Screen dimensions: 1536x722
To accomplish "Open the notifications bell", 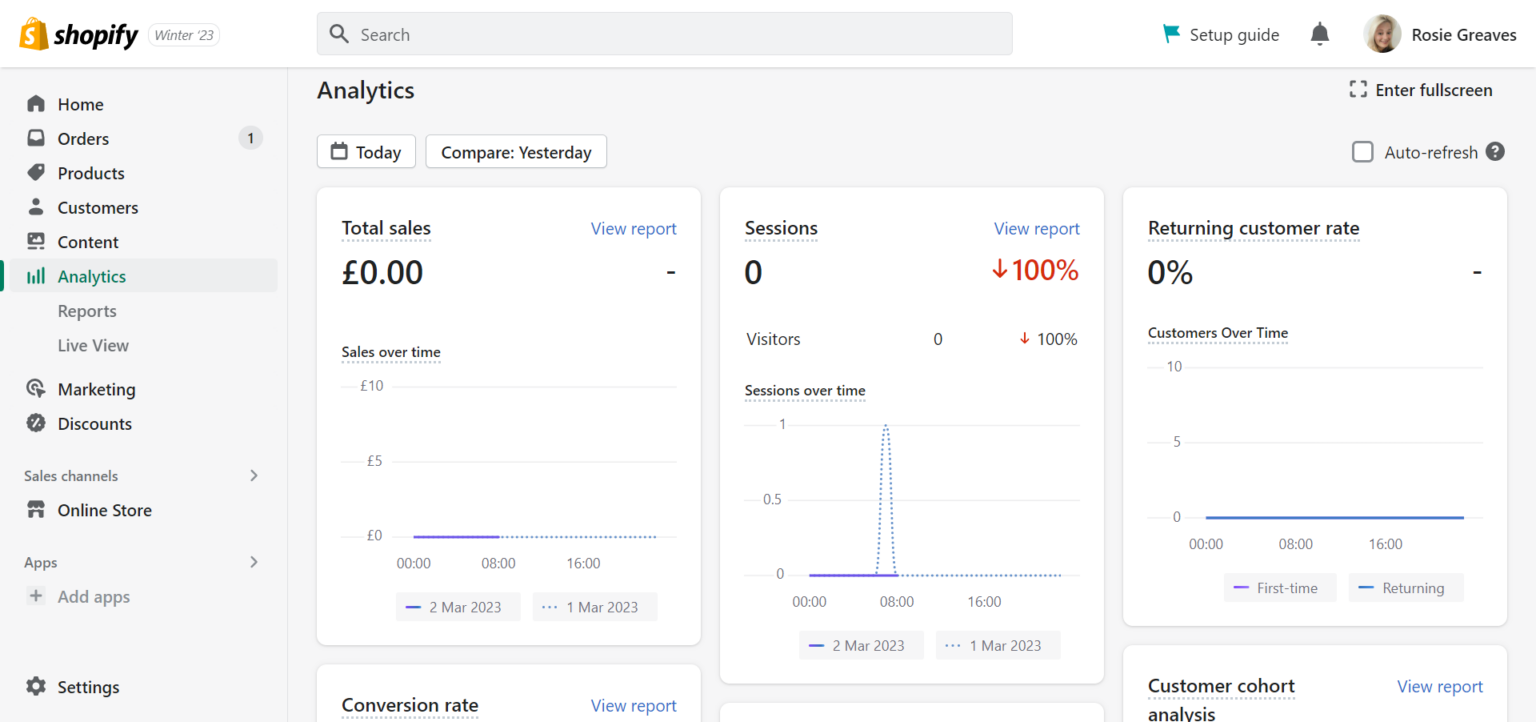I will pos(1319,33).
